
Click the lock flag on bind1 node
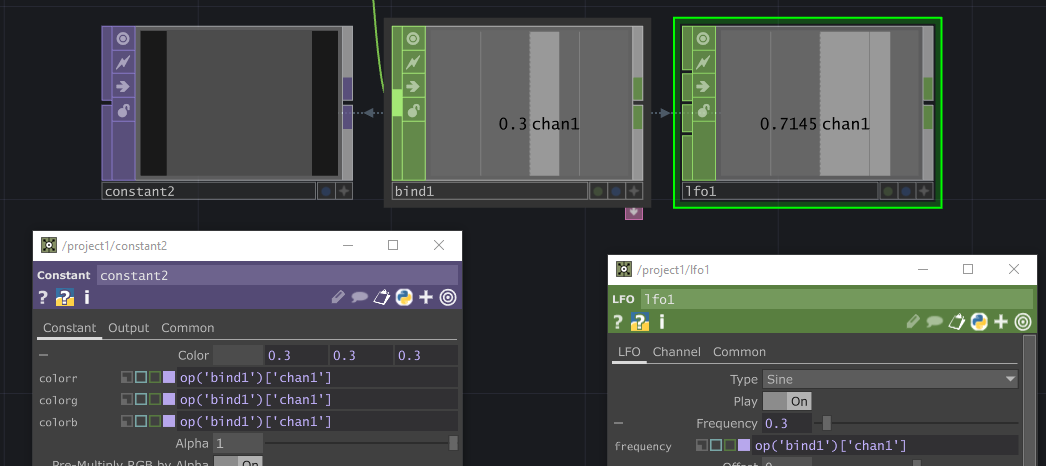(414, 110)
